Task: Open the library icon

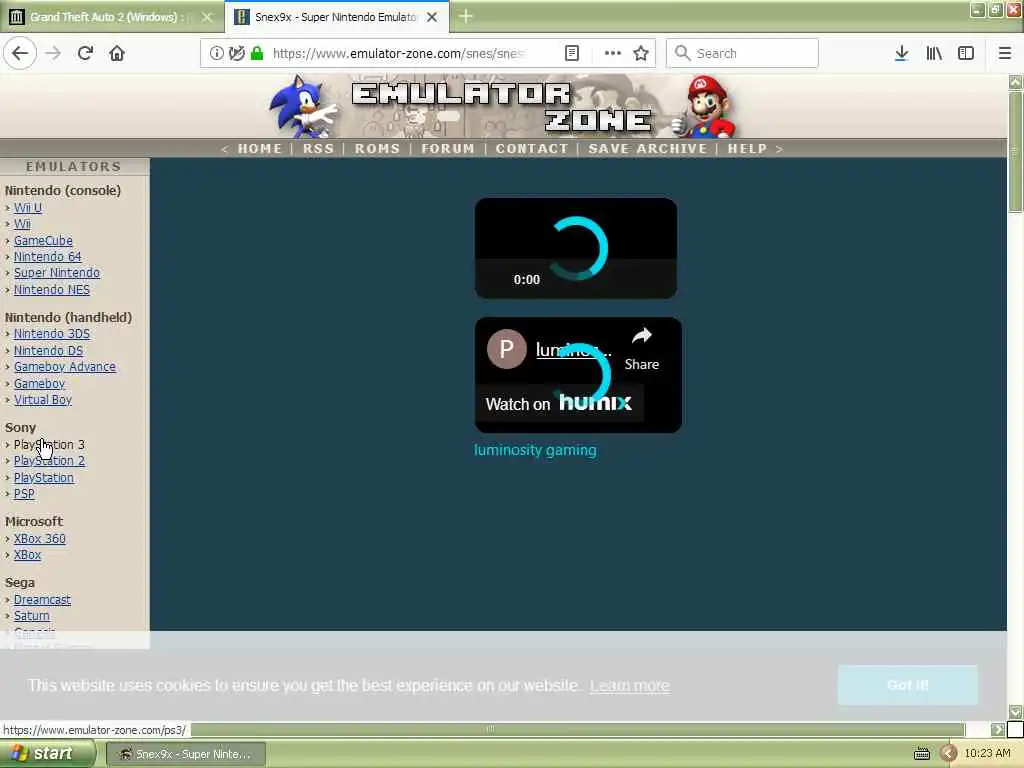Action: click(934, 53)
